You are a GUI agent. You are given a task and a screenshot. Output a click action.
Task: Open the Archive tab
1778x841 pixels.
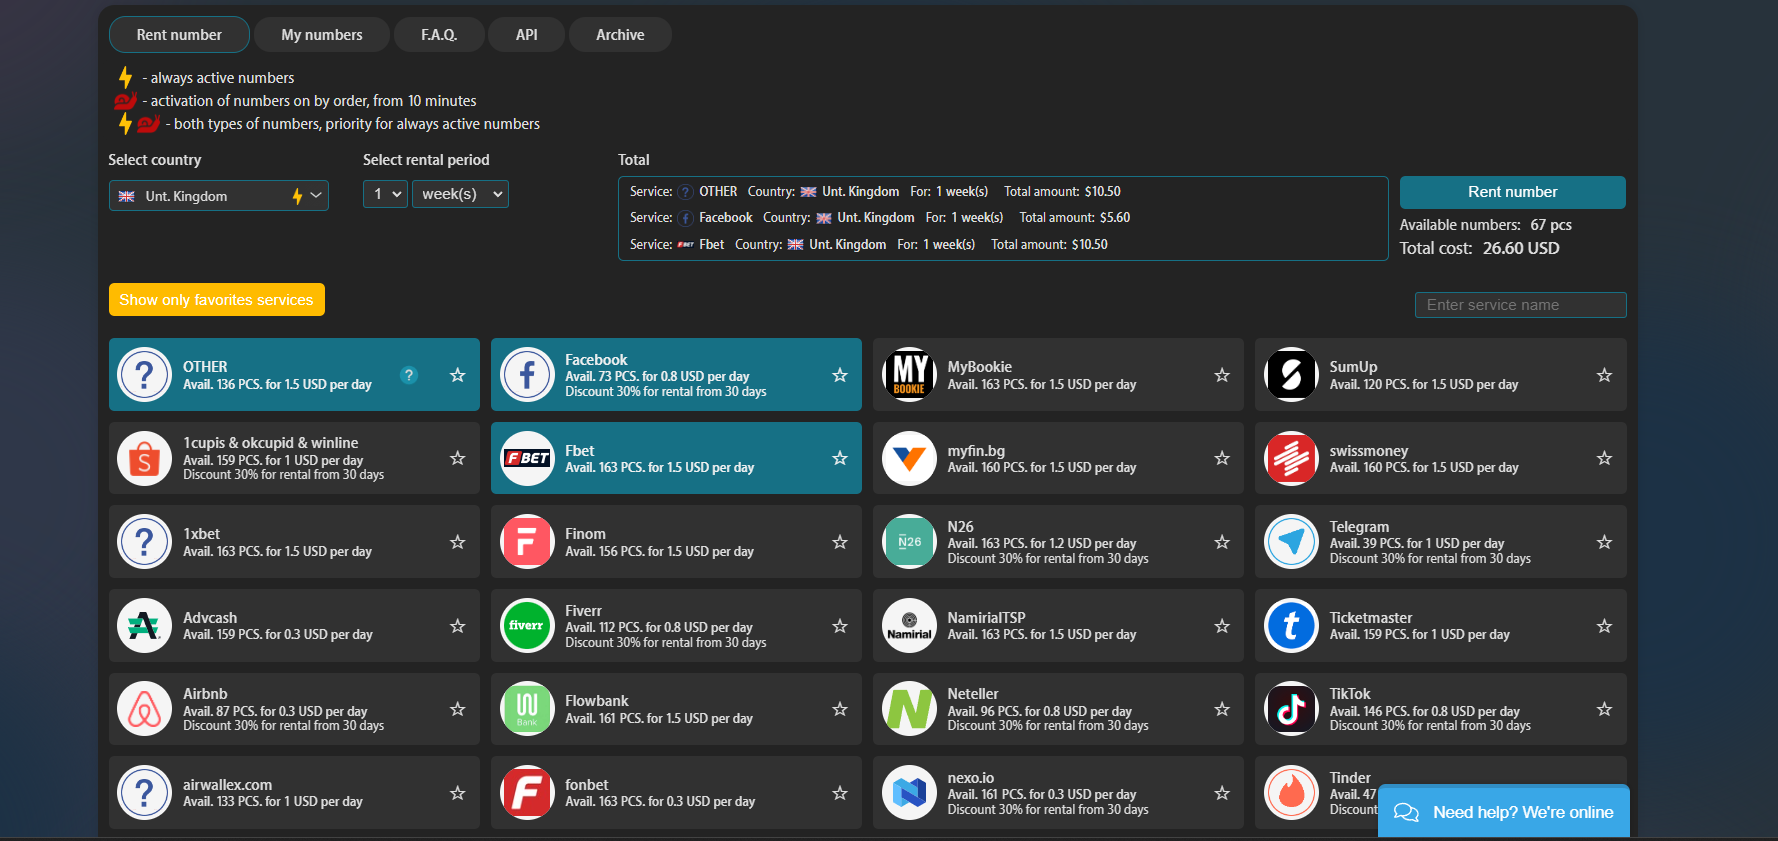point(620,34)
